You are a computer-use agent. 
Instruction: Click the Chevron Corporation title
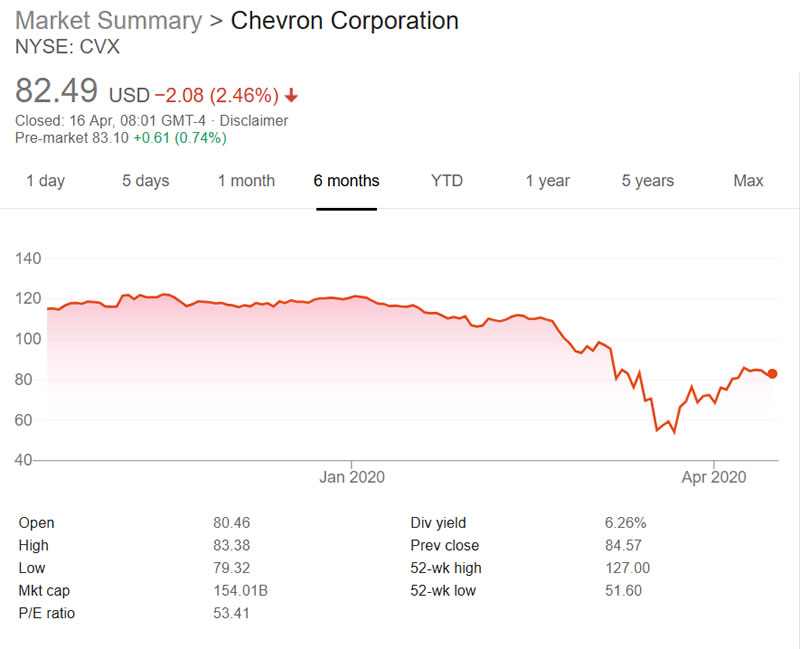[345, 21]
